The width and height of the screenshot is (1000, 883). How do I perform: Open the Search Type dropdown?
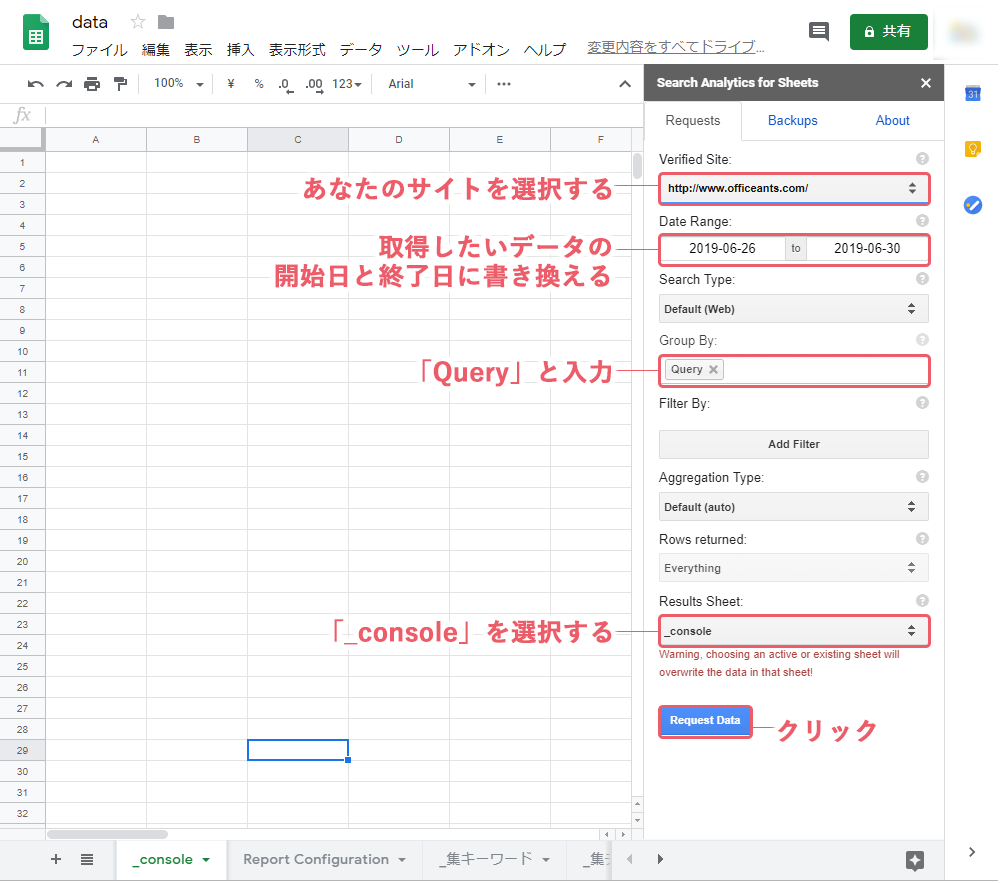793,309
